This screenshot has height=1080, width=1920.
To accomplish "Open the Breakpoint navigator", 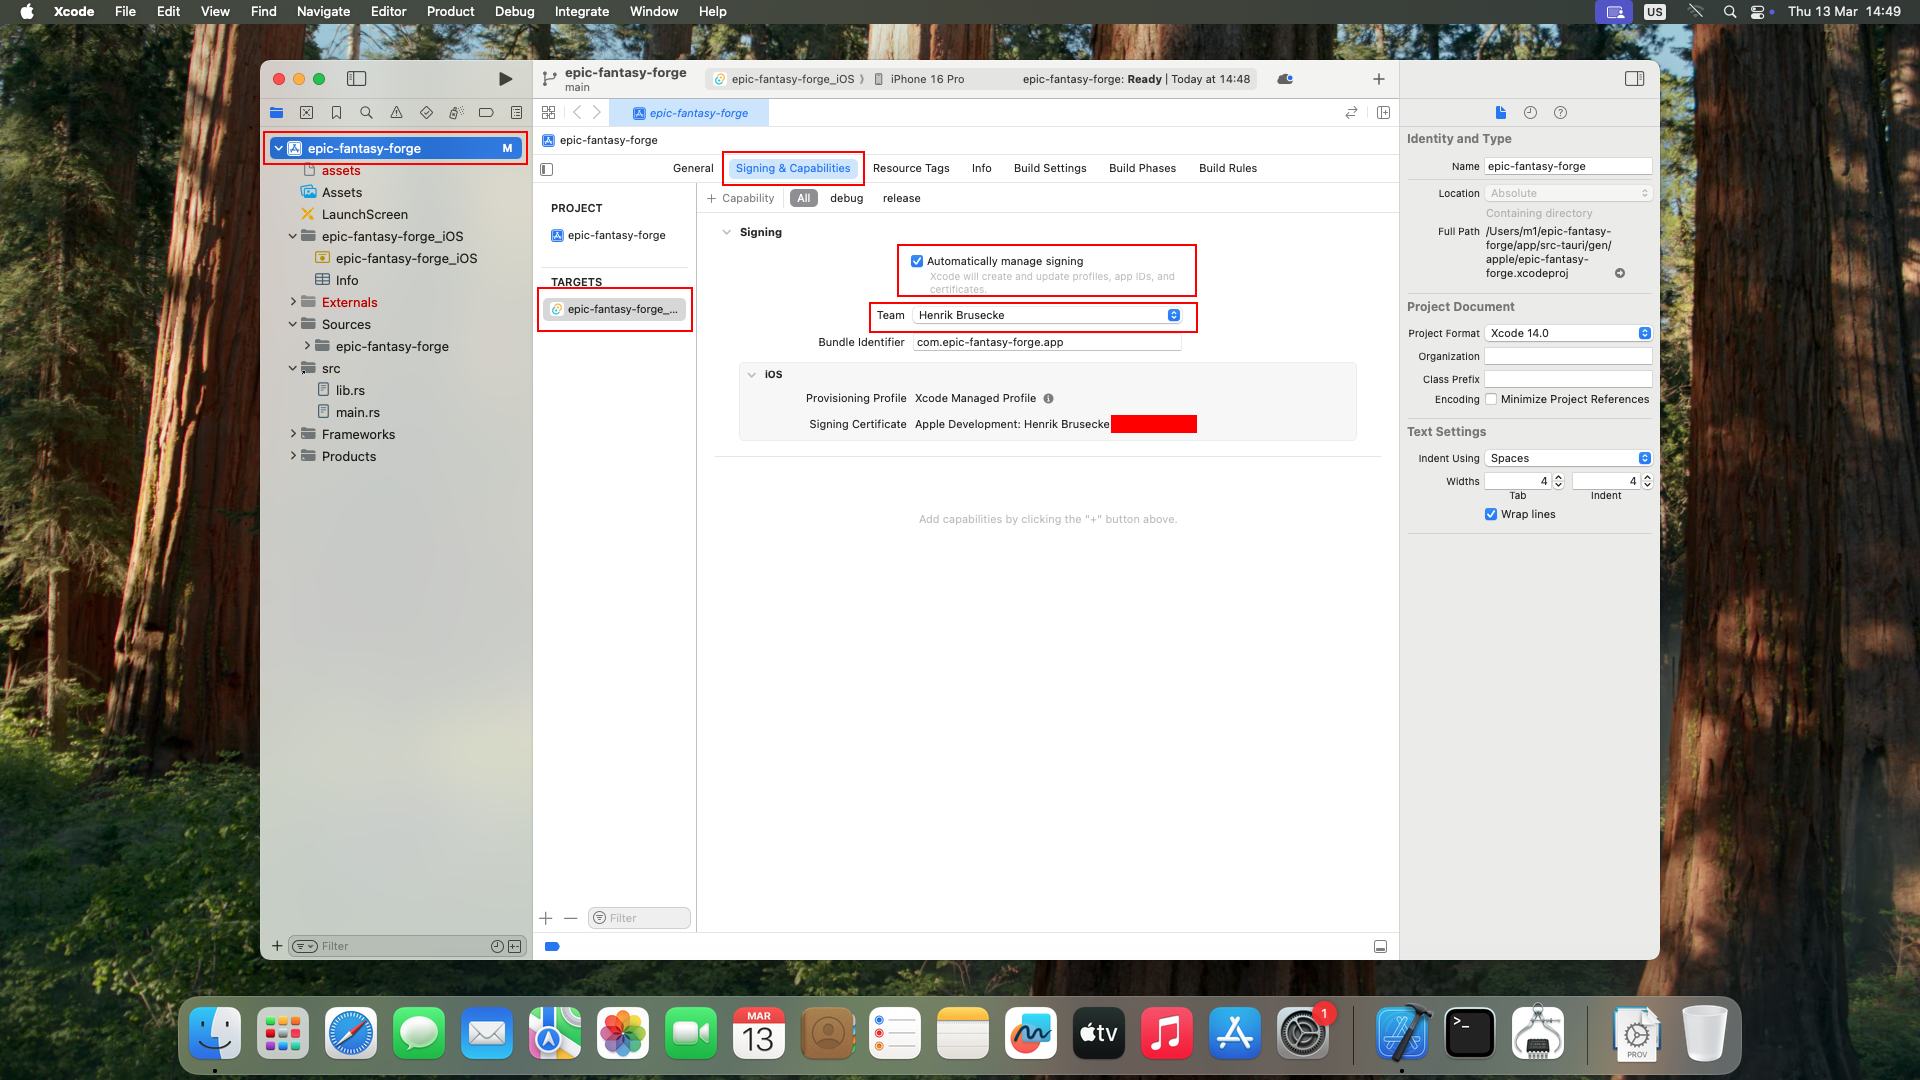I will point(486,113).
